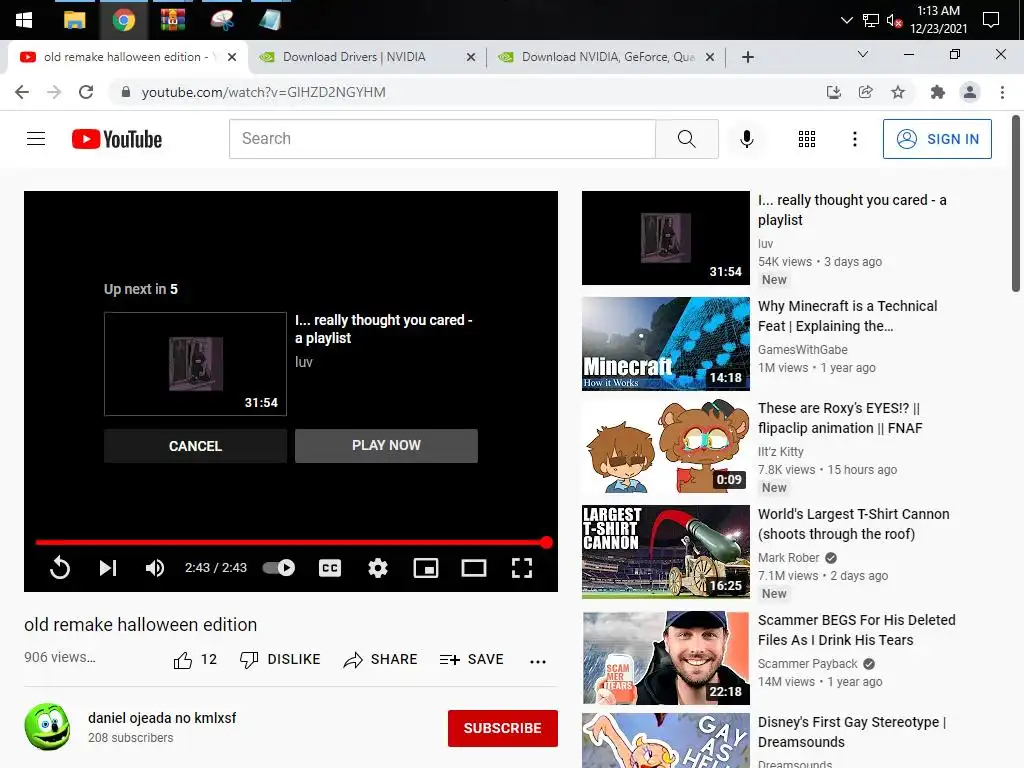1024x768 pixels.
Task: Click the address bar URL
Action: click(263, 92)
